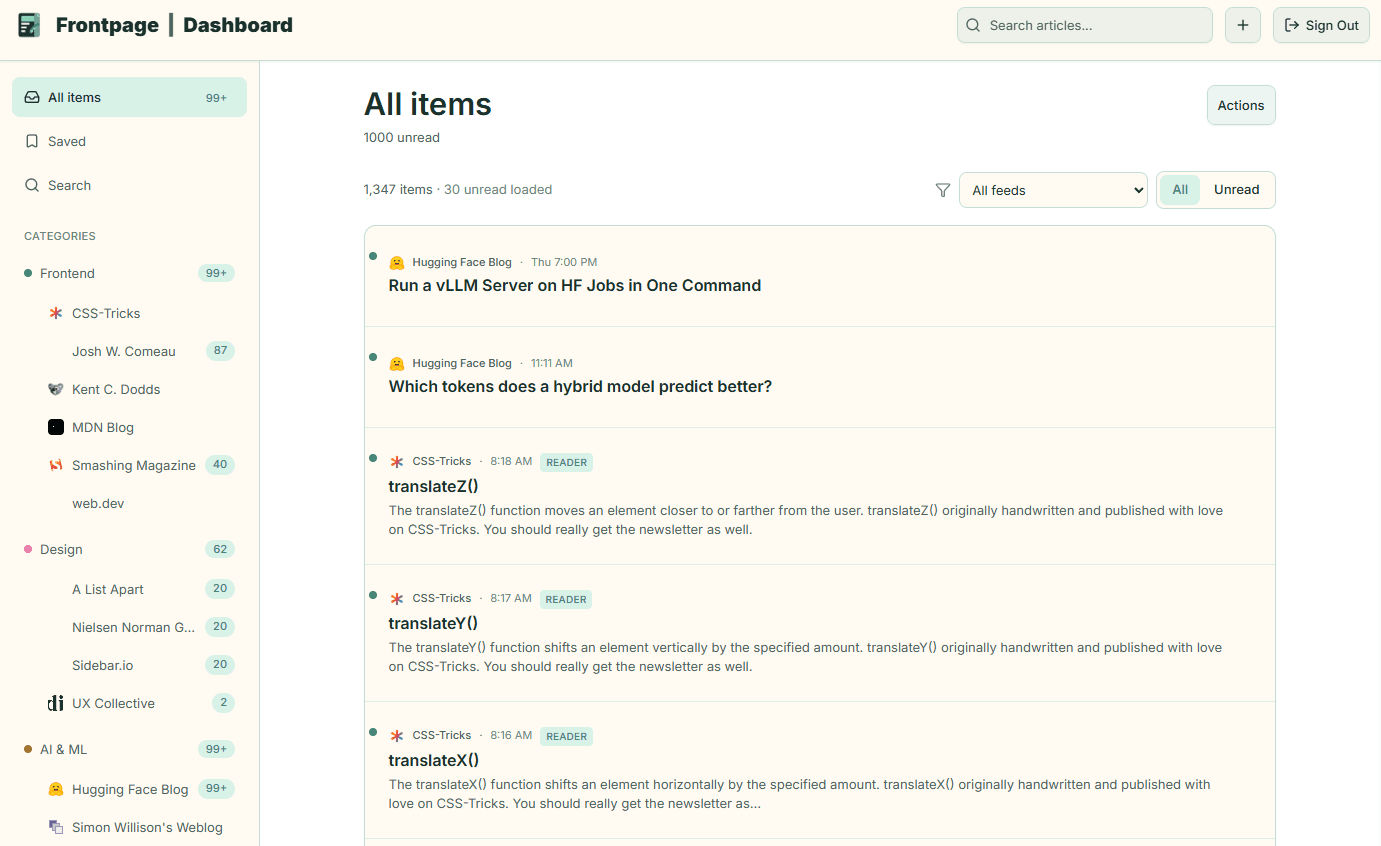The width and height of the screenshot is (1381, 846).
Task: Open article about hybrid model token prediction
Action: pyautogui.click(x=580, y=386)
